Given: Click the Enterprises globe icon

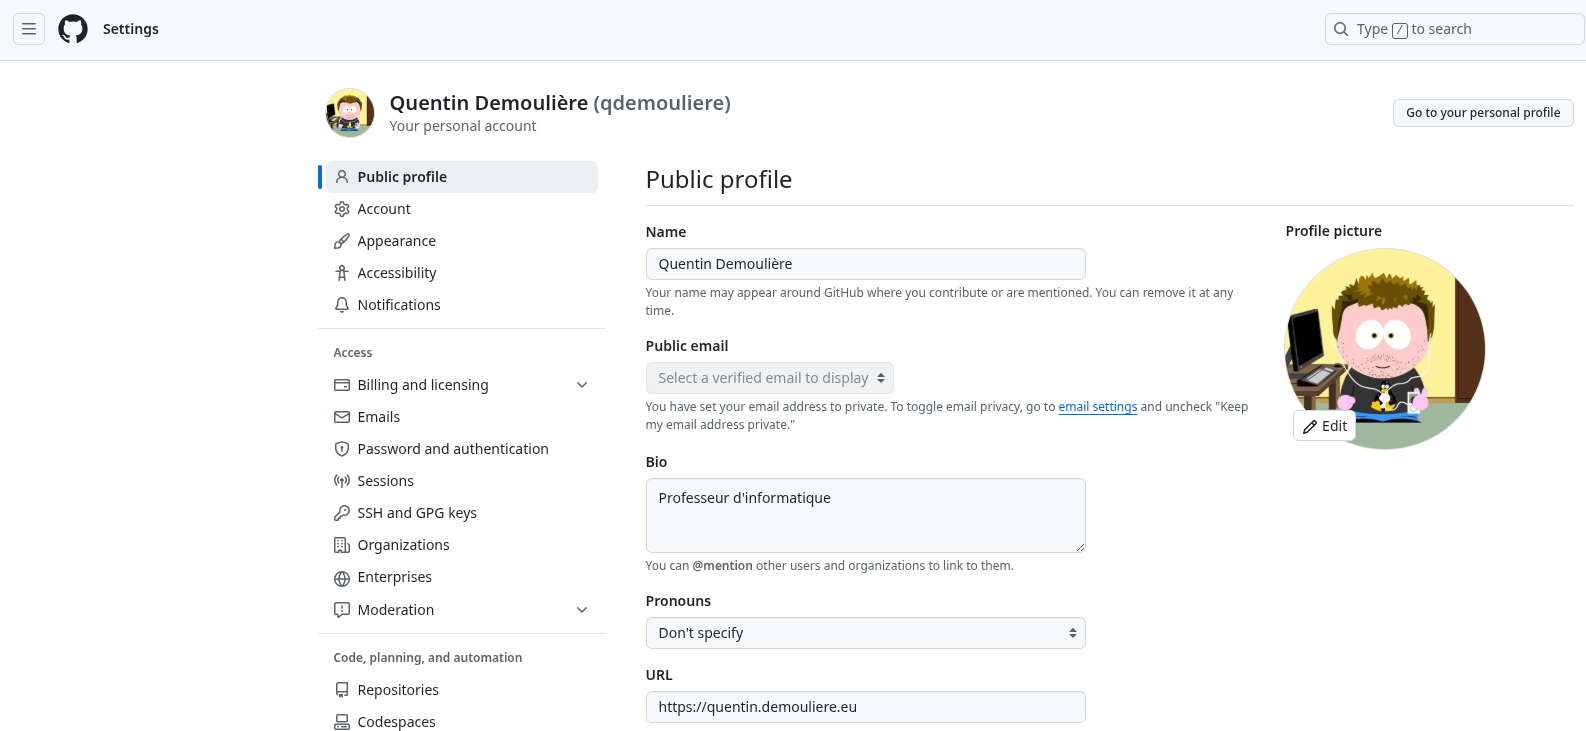Looking at the screenshot, I should [x=342, y=578].
